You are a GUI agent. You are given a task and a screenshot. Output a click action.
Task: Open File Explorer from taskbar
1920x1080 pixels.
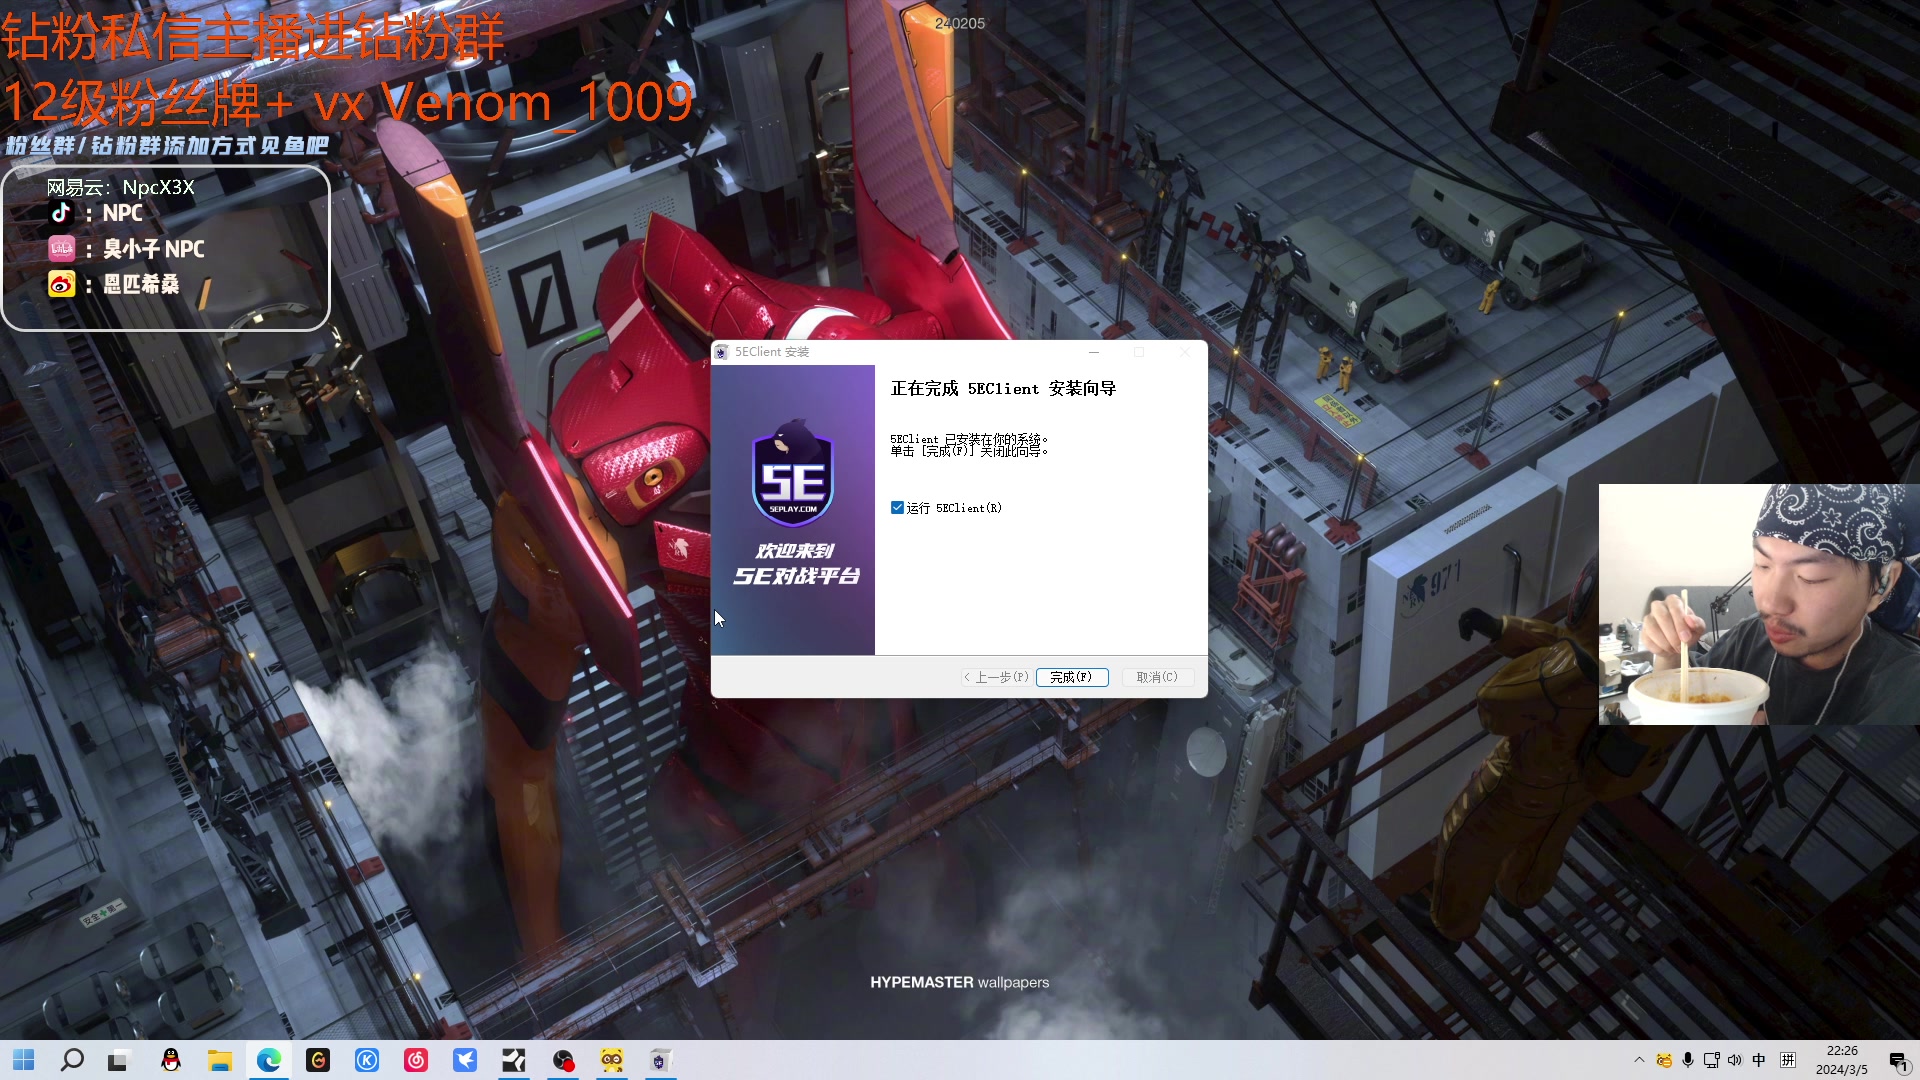[220, 1060]
